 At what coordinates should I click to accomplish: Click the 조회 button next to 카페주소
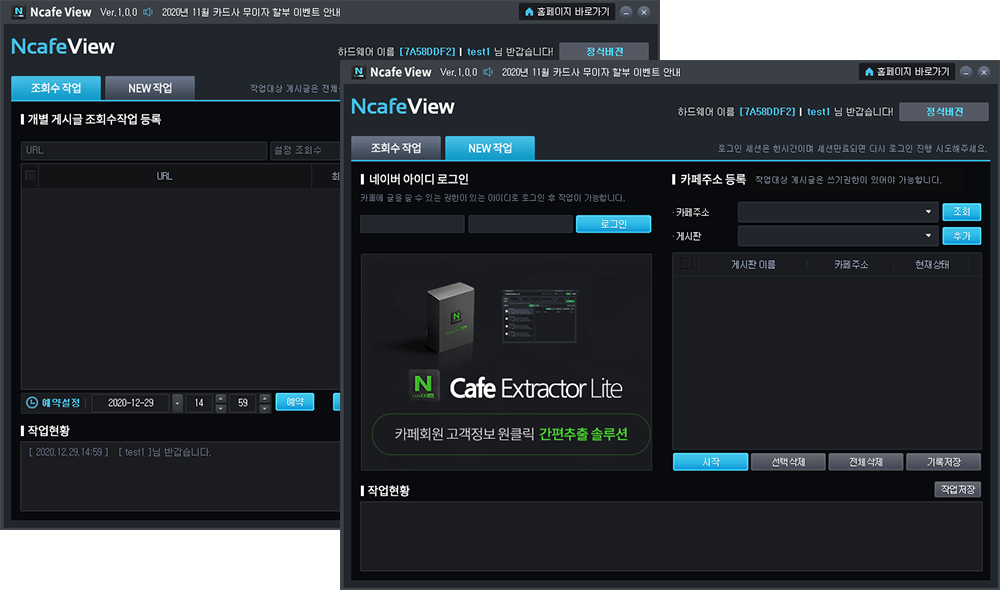click(962, 212)
